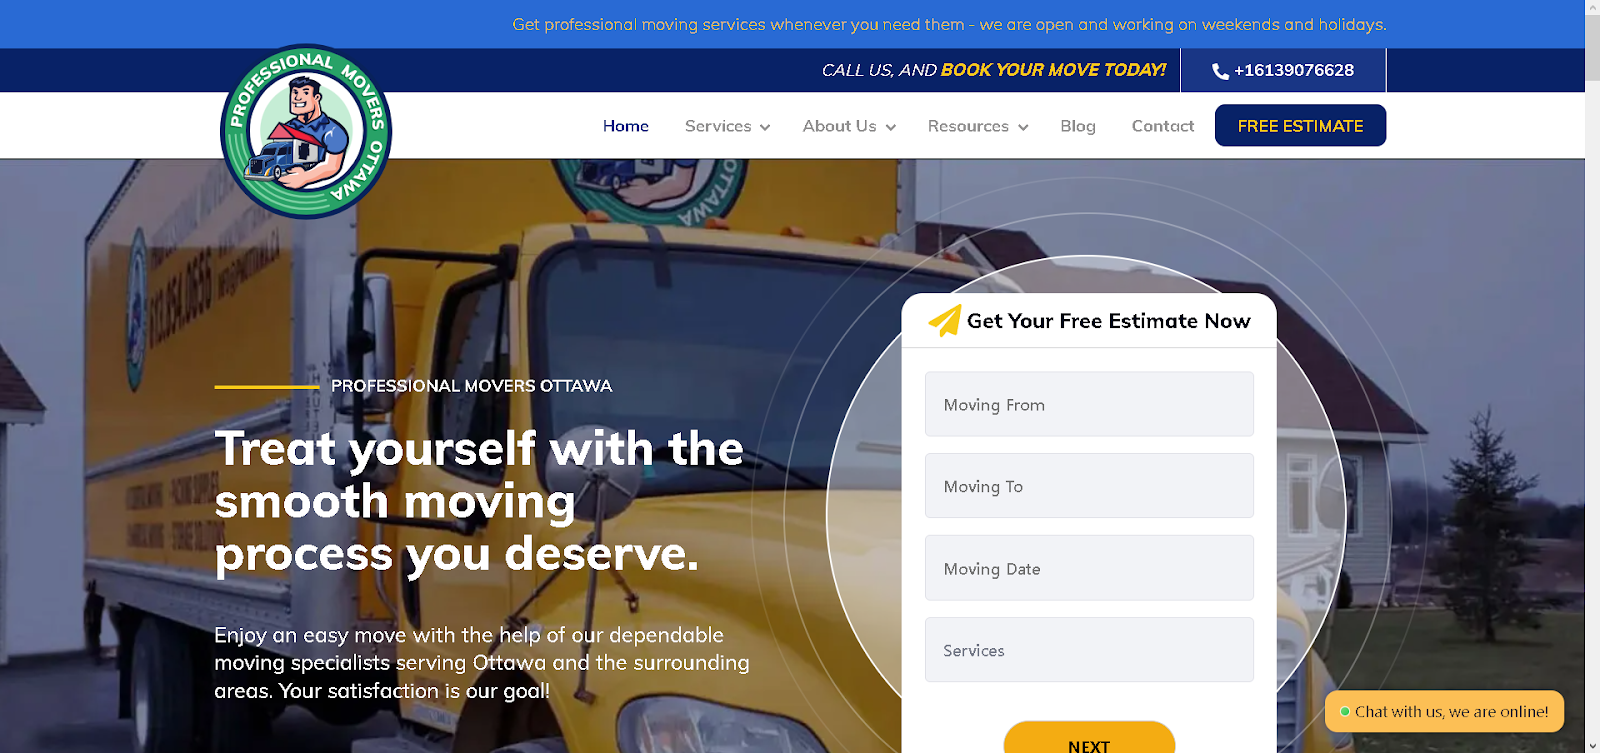1600x753 pixels.
Task: Click the phone handset icon
Action: point(1220,71)
